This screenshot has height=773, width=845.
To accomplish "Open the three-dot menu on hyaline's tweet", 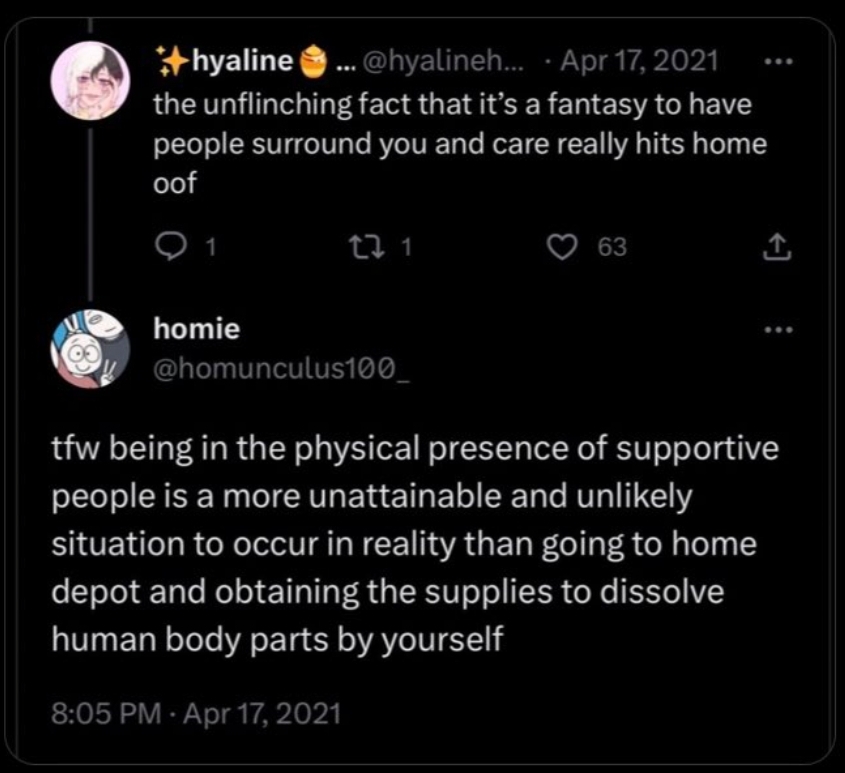I will pyautogui.click(x=776, y=62).
